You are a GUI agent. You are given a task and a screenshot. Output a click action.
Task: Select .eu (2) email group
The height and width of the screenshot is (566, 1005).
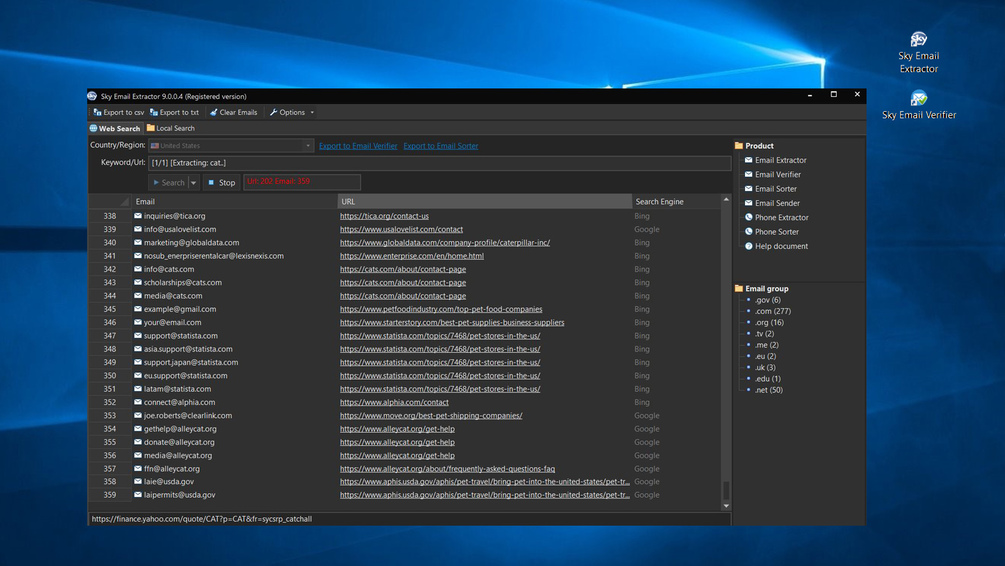pos(765,356)
